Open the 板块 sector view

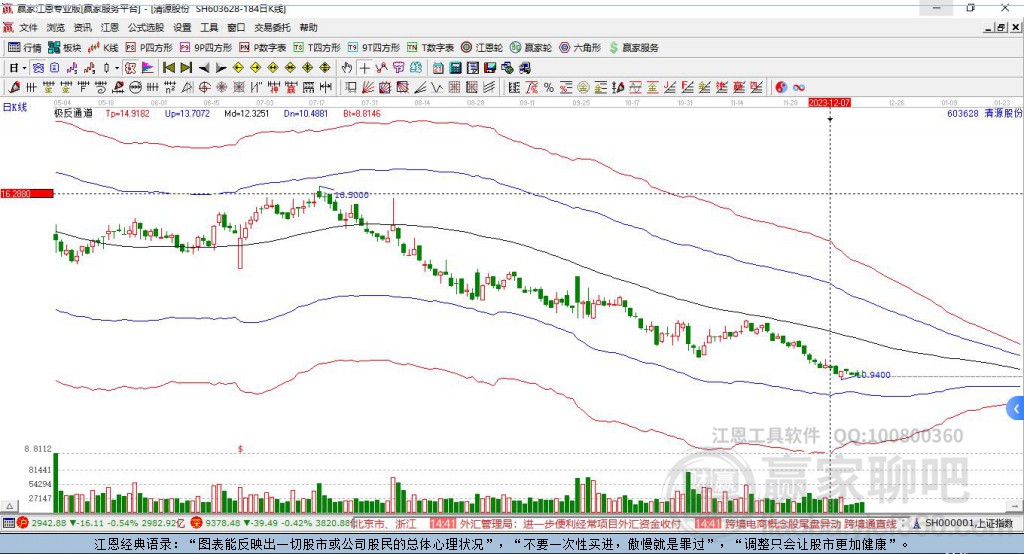[x=64, y=48]
